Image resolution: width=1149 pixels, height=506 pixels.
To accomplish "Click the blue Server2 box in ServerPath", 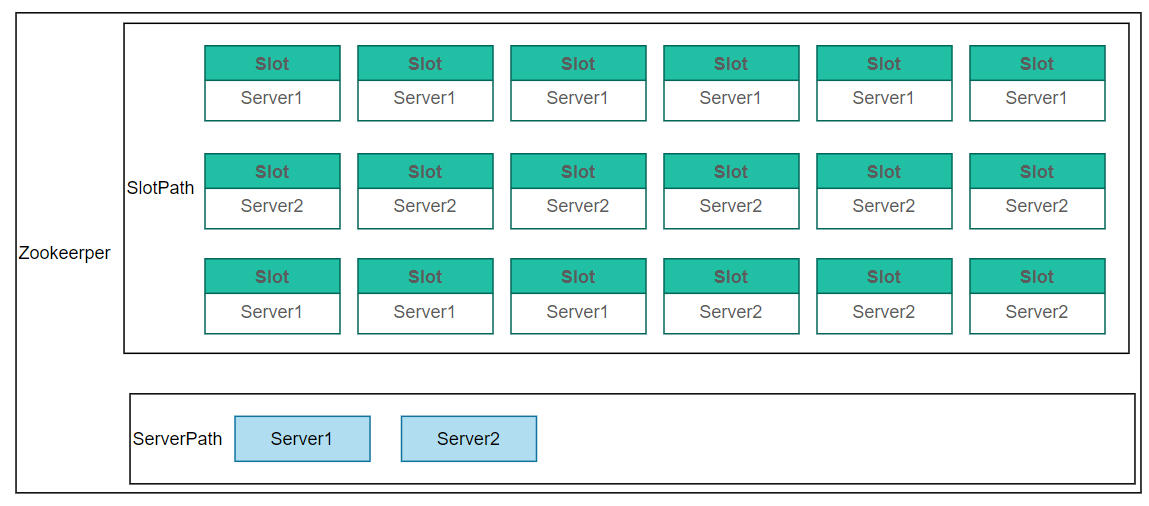I will click(x=468, y=439).
